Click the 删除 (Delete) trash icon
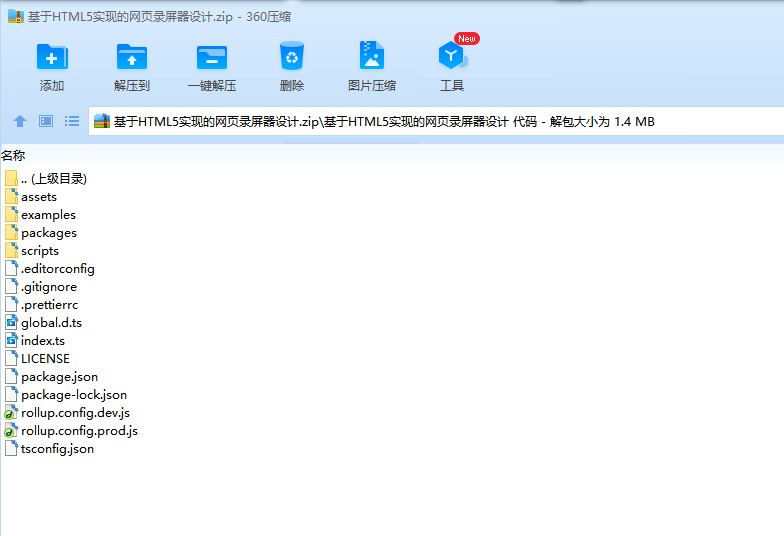Viewport: 784px width, 536px height. click(x=292, y=56)
